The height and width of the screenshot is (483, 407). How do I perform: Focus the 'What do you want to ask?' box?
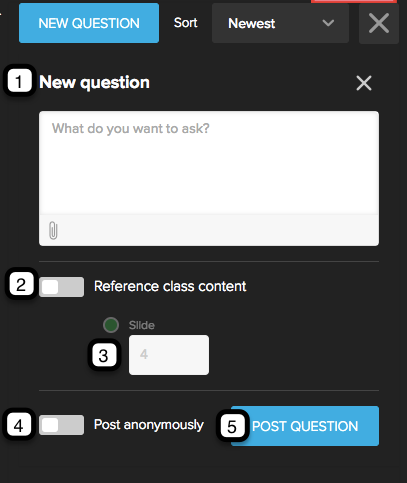[209, 162]
